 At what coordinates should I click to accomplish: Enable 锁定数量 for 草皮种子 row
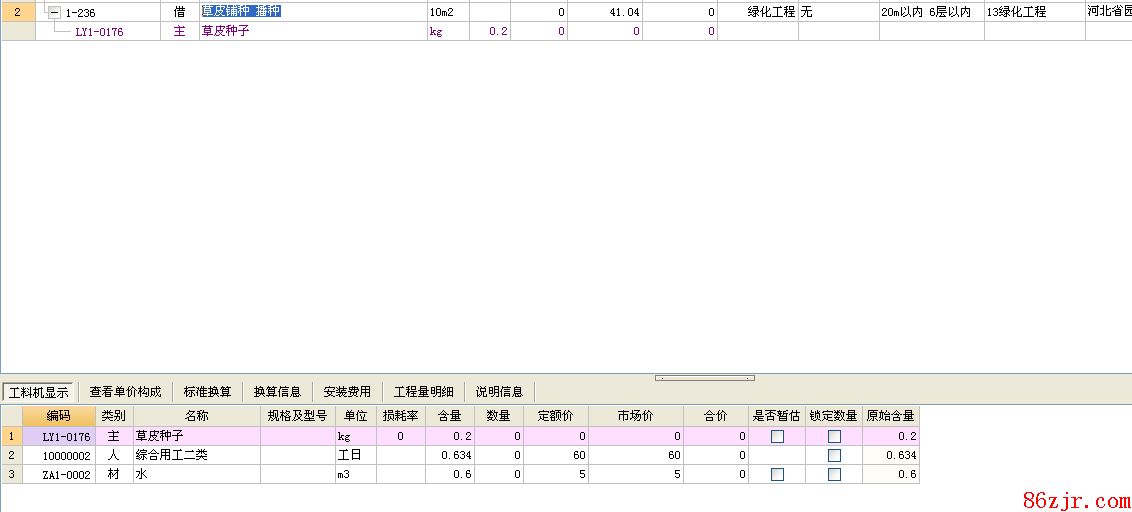tap(834, 437)
